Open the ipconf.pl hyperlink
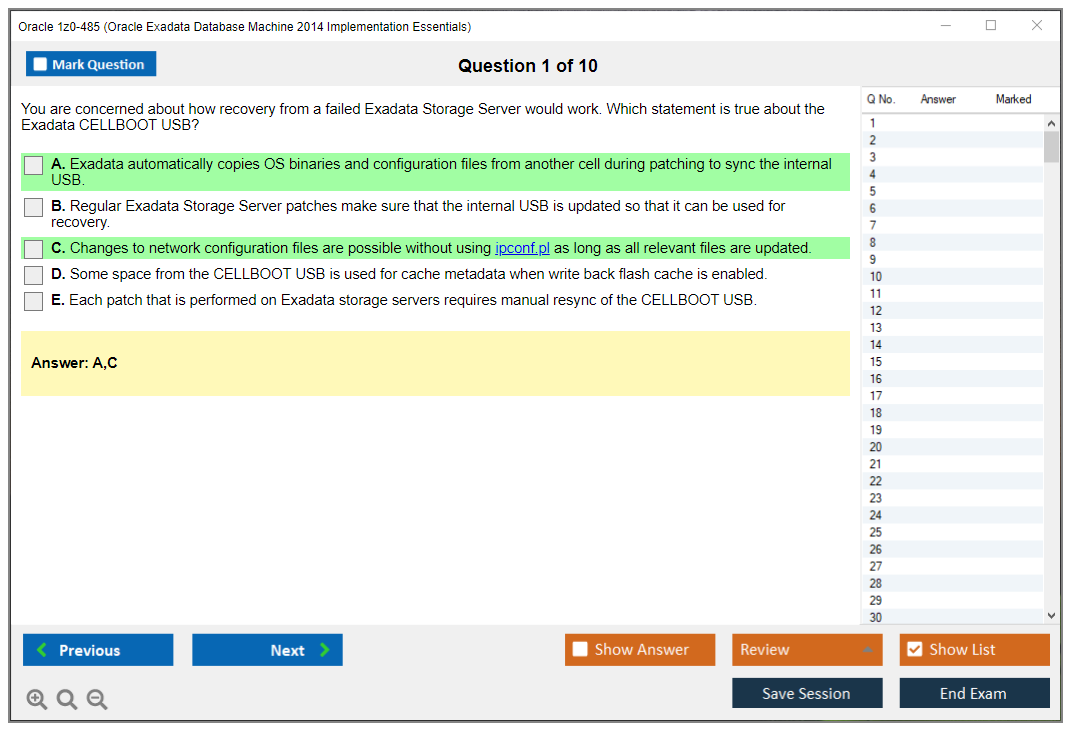The image size is (1075, 735). 522,248
